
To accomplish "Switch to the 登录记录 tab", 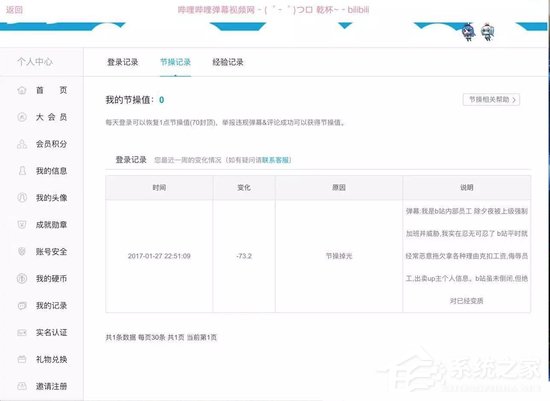I will pos(122,62).
